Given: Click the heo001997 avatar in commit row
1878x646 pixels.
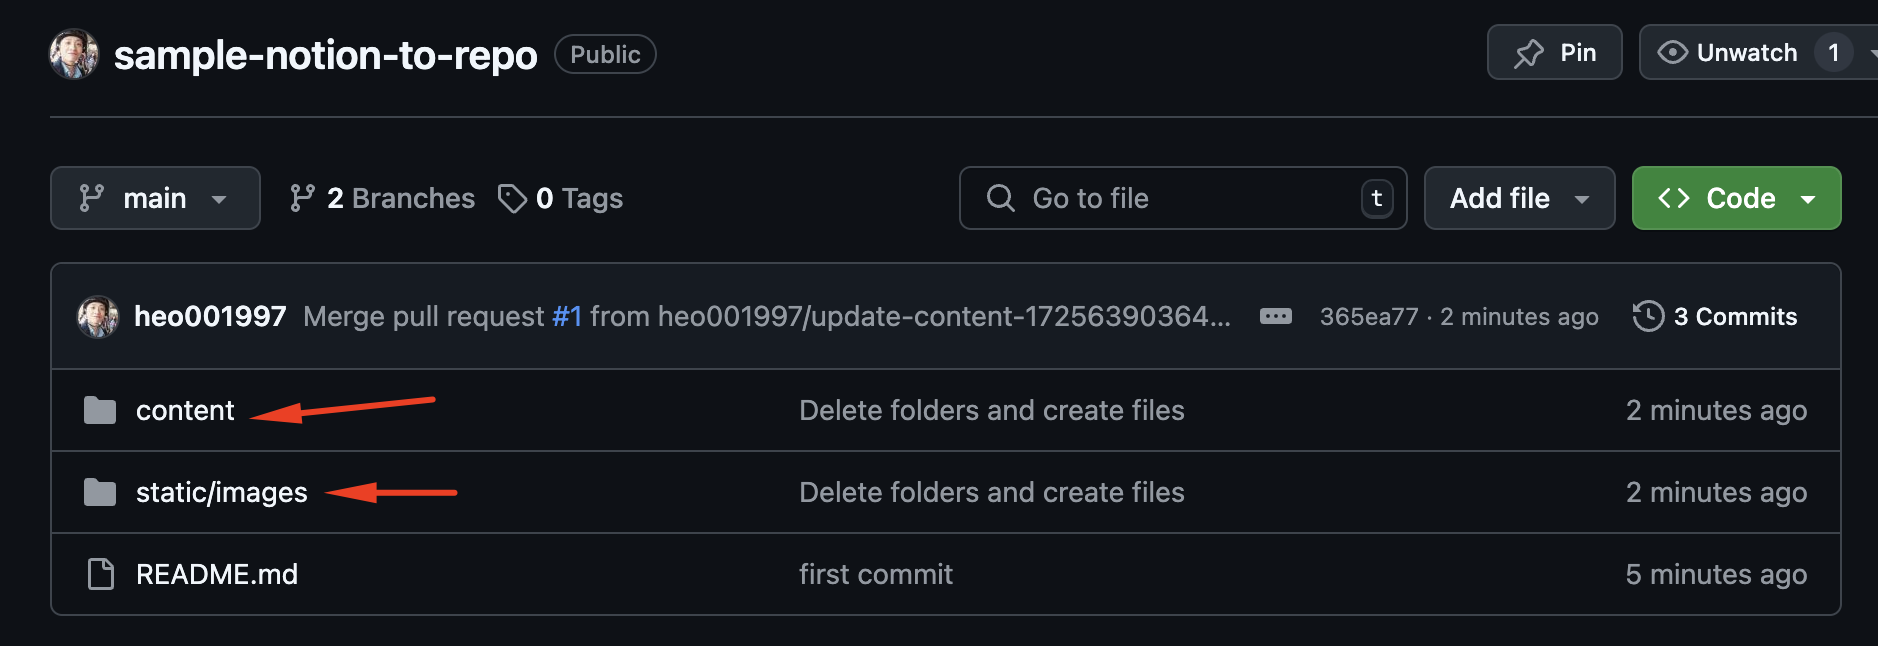Looking at the screenshot, I should 98,316.
